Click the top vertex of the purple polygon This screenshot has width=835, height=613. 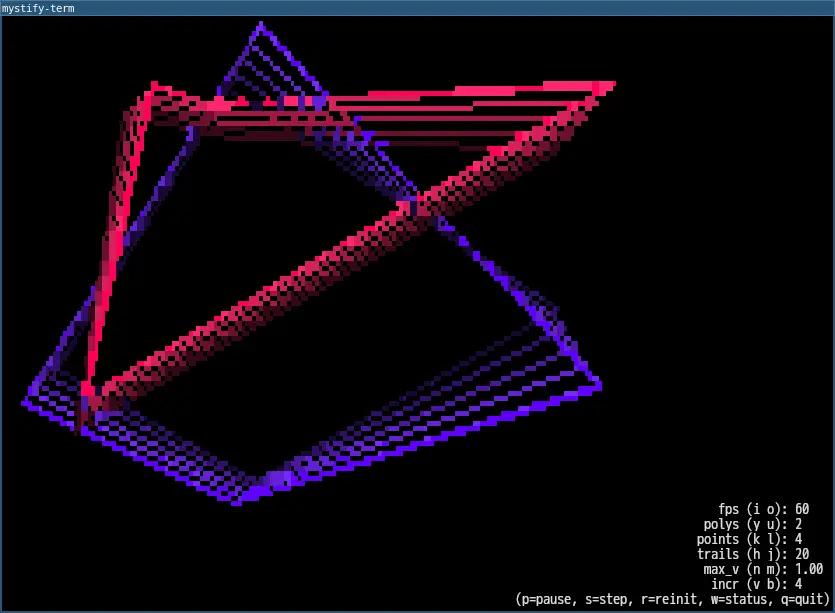[x=260, y=27]
